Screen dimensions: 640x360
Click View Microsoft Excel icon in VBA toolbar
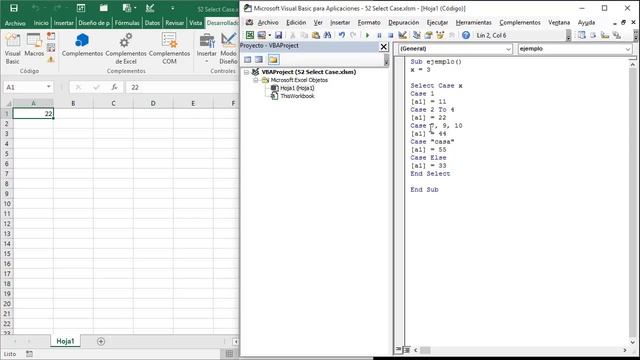point(250,36)
